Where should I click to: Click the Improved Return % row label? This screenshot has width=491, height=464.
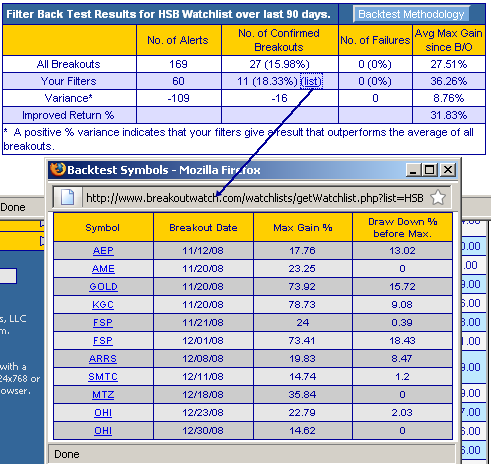coord(68,115)
